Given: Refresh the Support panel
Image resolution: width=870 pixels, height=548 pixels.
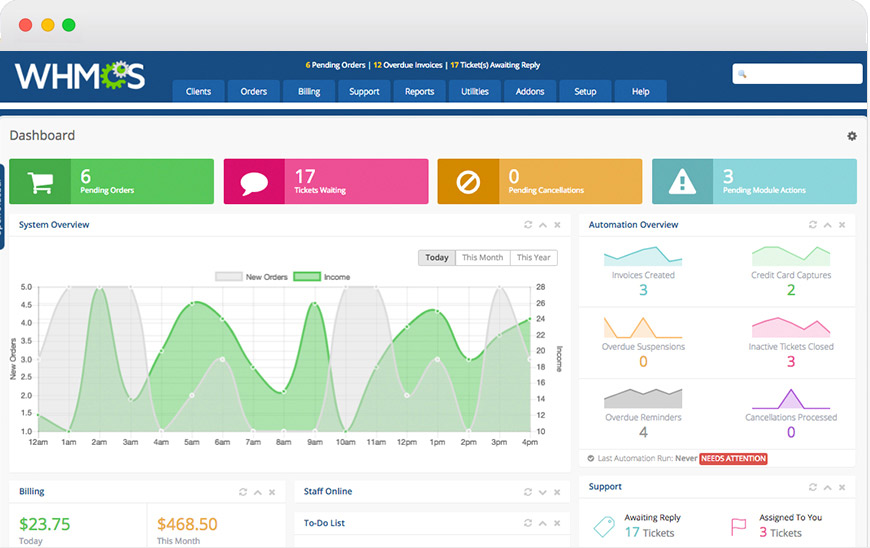Looking at the screenshot, I should 812,487.
